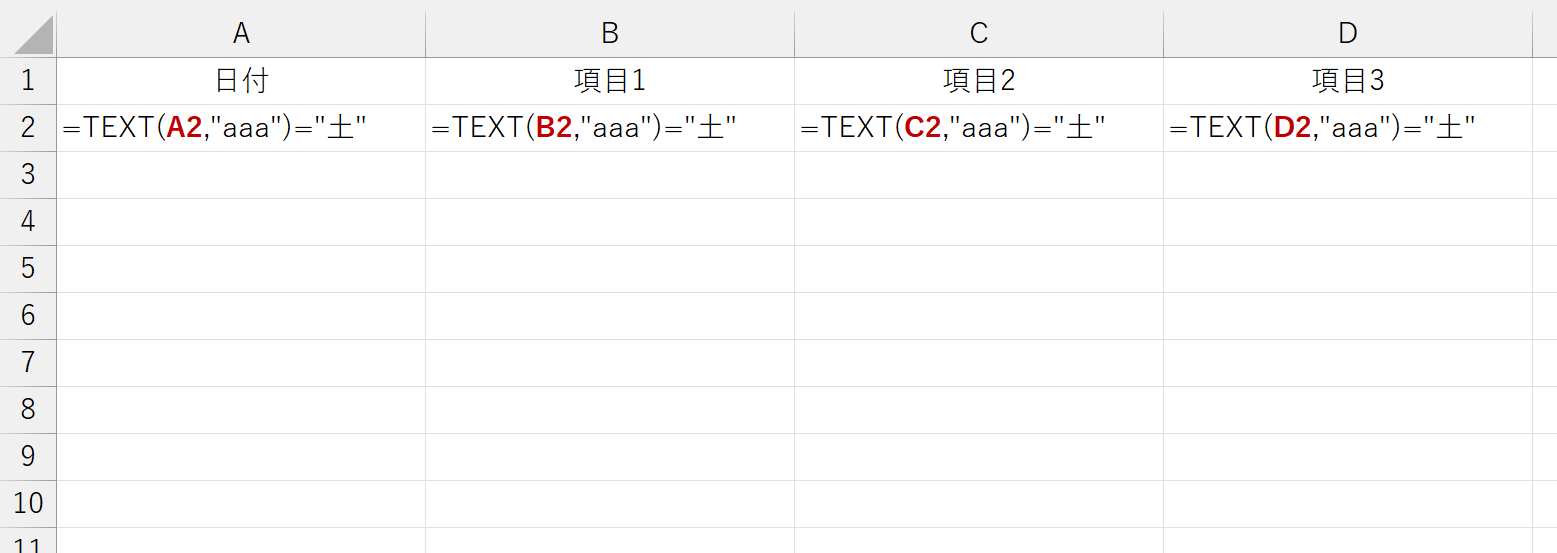The height and width of the screenshot is (553, 1557).
Task: Click empty cell B6
Action: (610, 316)
